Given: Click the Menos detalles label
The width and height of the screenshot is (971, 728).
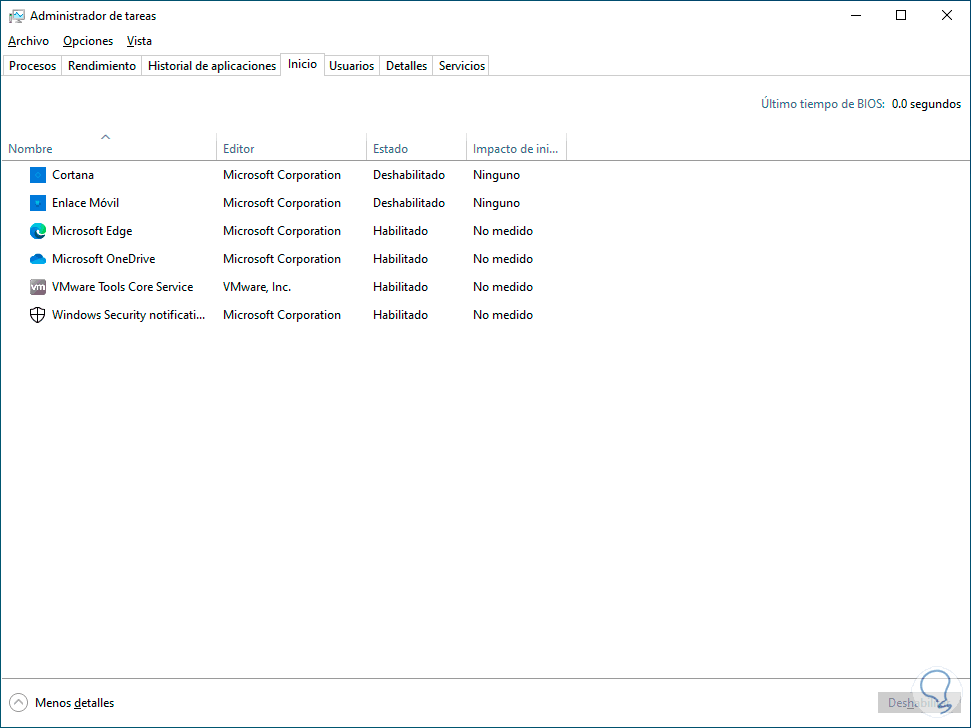Looking at the screenshot, I should (x=75, y=703).
